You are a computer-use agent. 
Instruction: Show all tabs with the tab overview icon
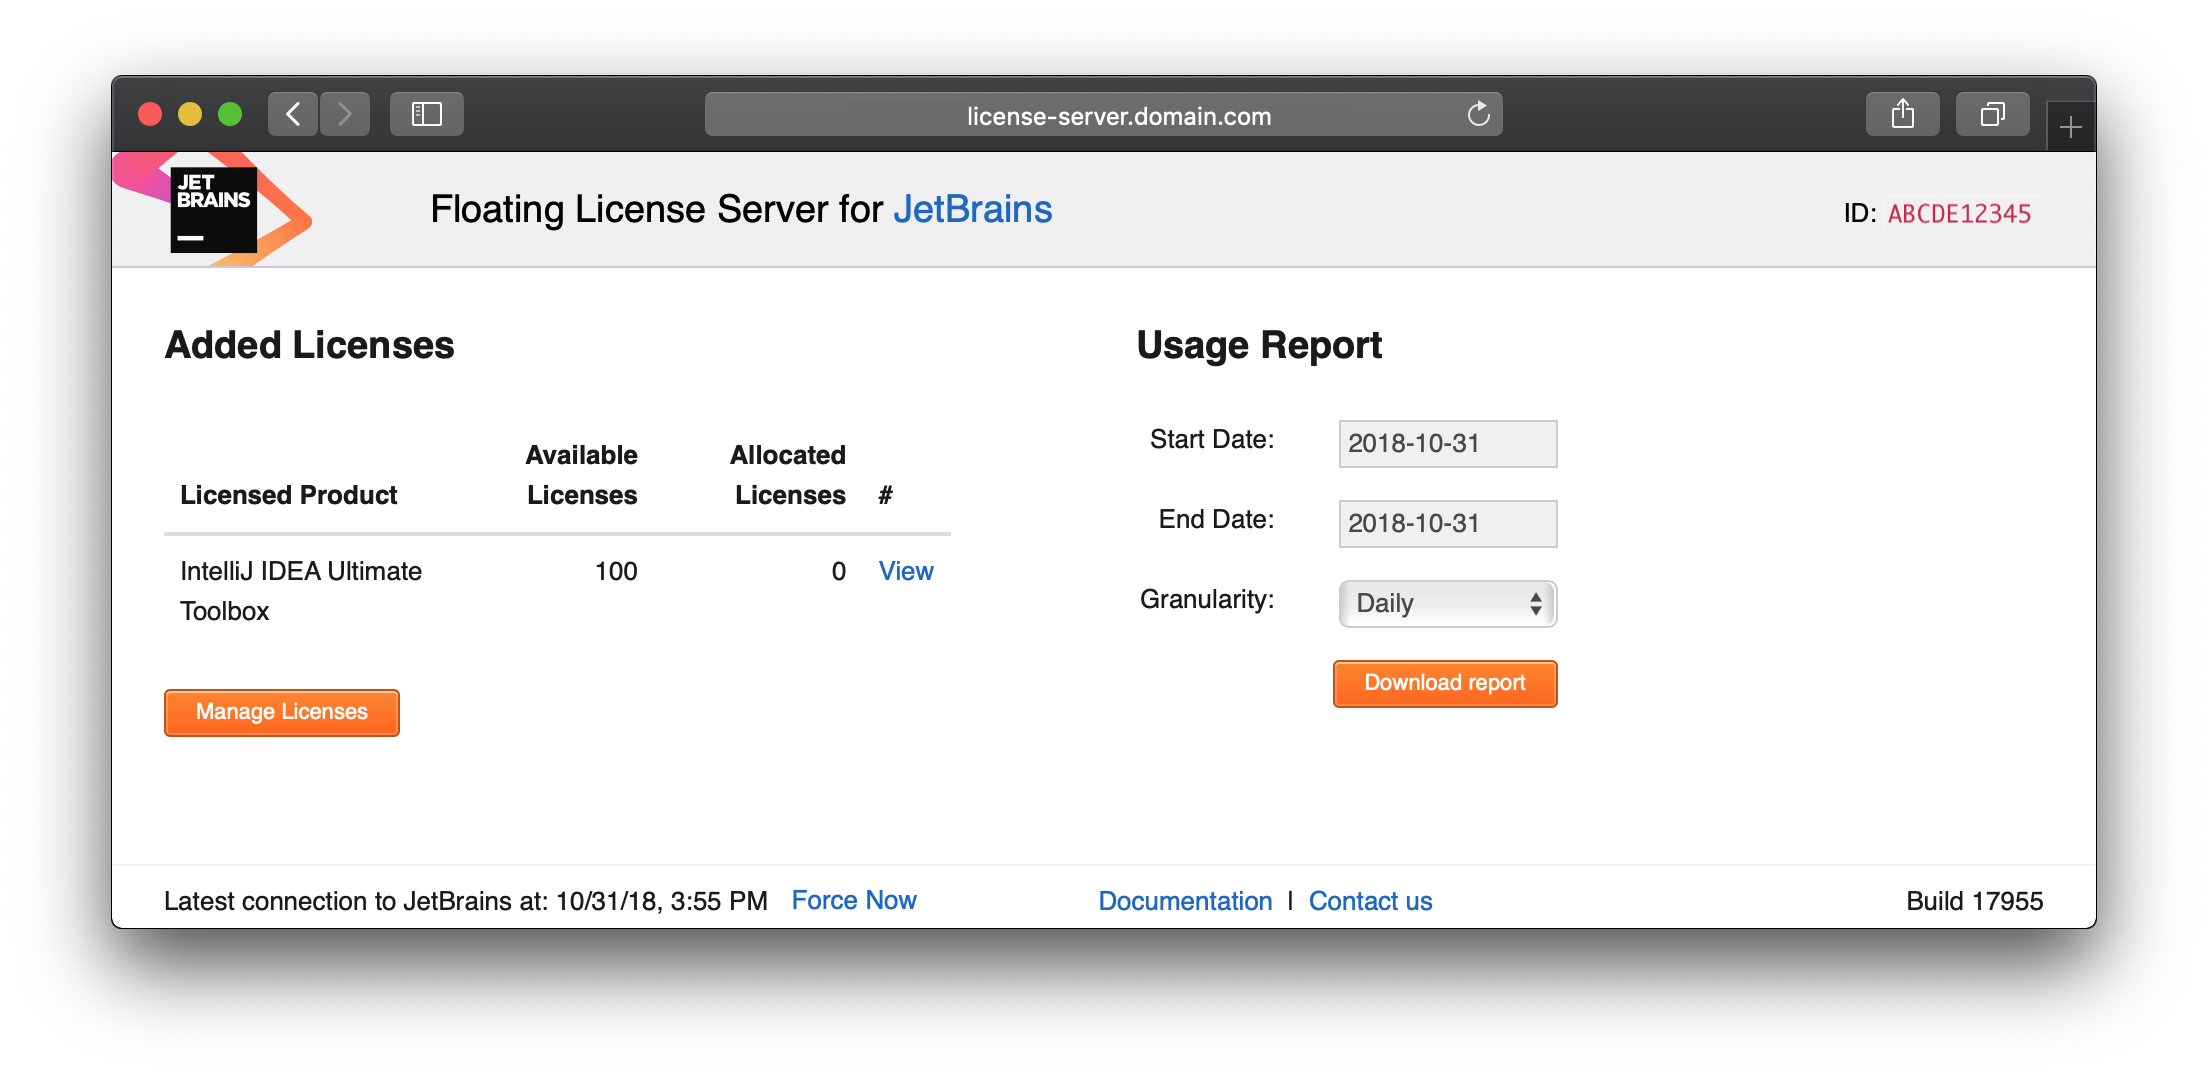pyautogui.click(x=1991, y=113)
